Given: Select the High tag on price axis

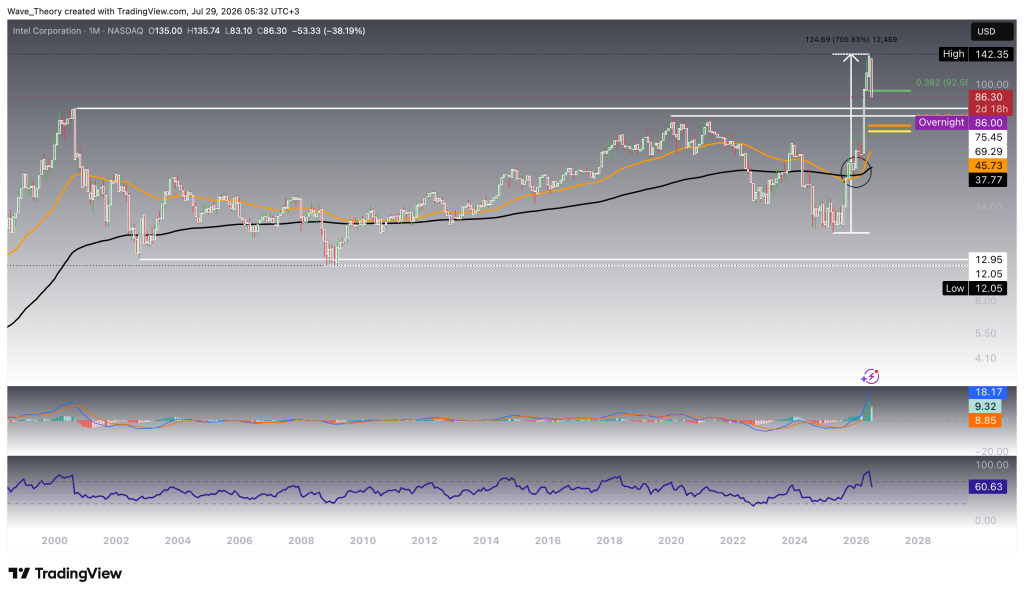Looking at the screenshot, I should 953,54.
